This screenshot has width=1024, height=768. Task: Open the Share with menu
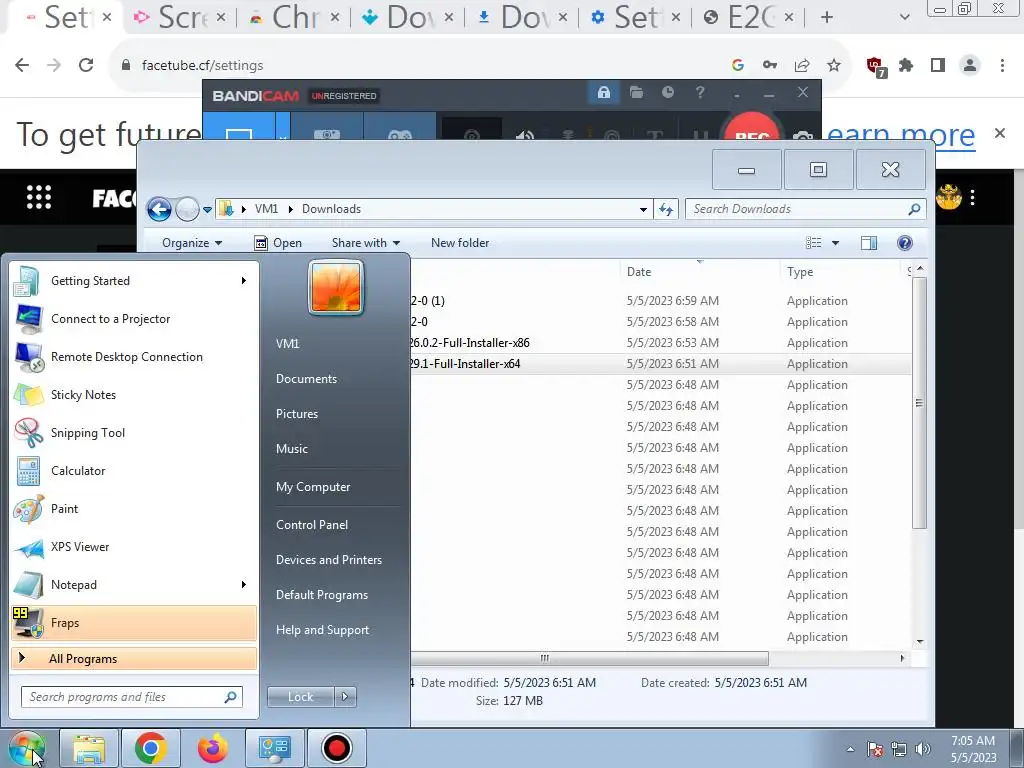(x=366, y=243)
